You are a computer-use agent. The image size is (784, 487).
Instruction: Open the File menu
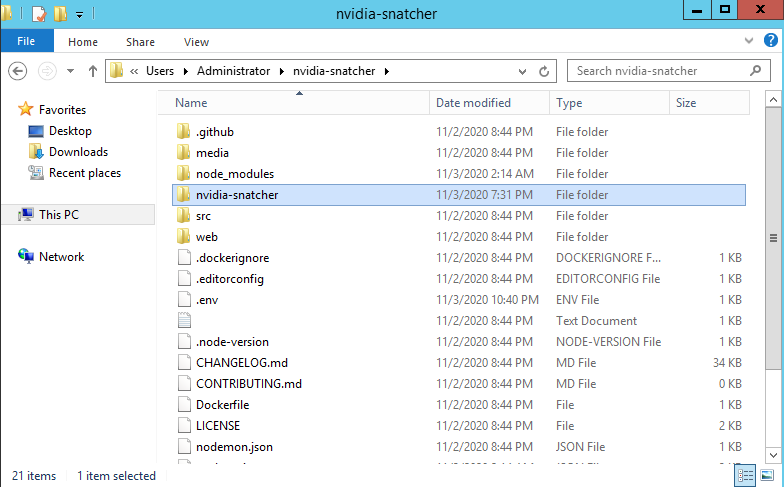click(x=26, y=41)
